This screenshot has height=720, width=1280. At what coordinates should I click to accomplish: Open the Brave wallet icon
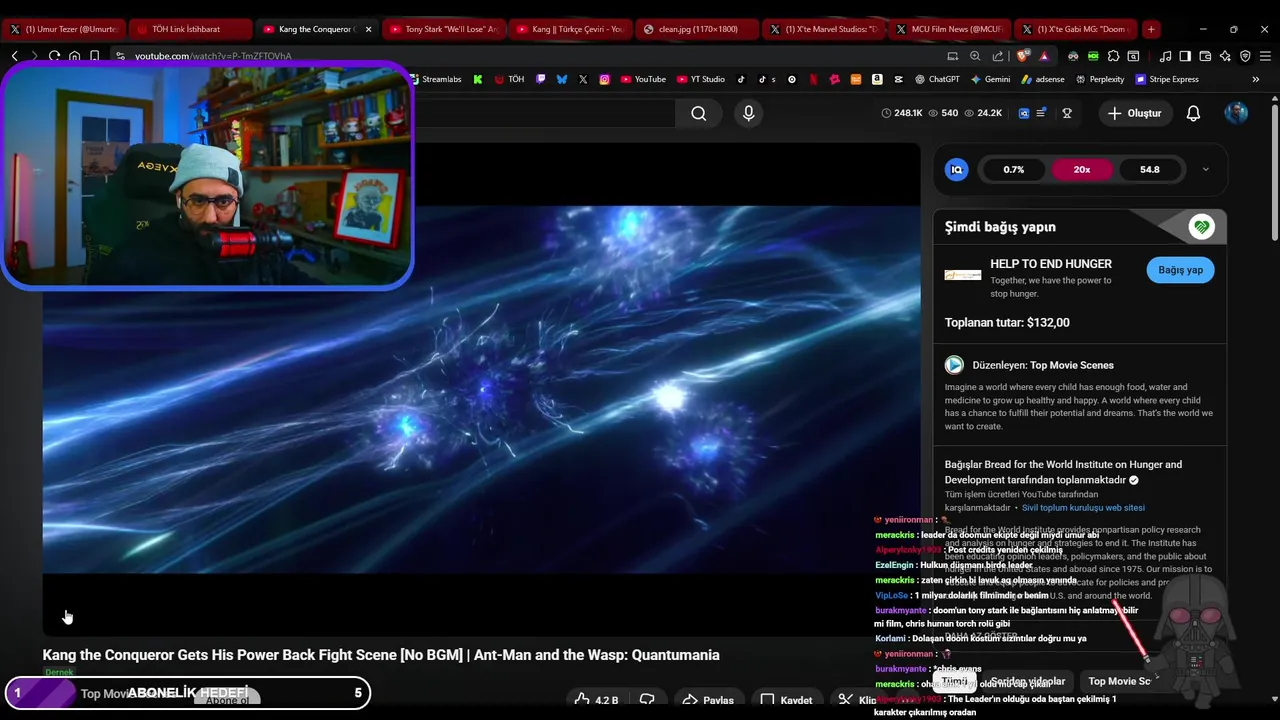click(1205, 56)
